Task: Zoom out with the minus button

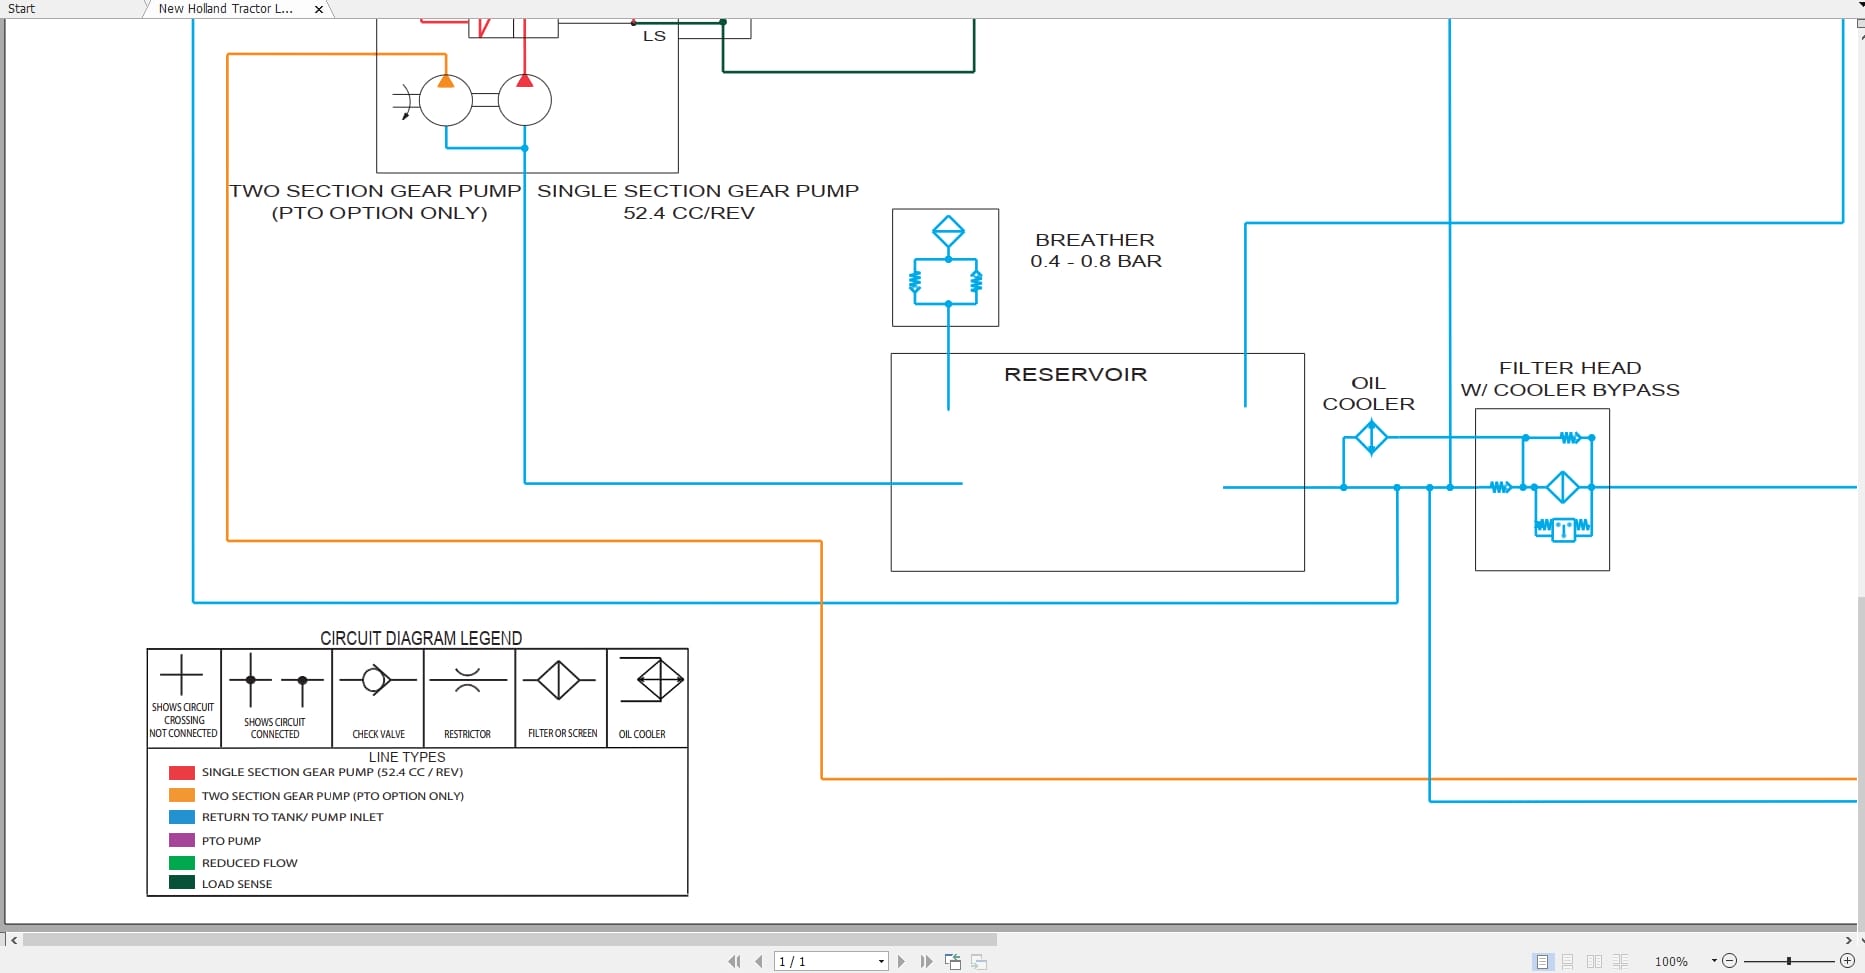Action: [x=1730, y=960]
